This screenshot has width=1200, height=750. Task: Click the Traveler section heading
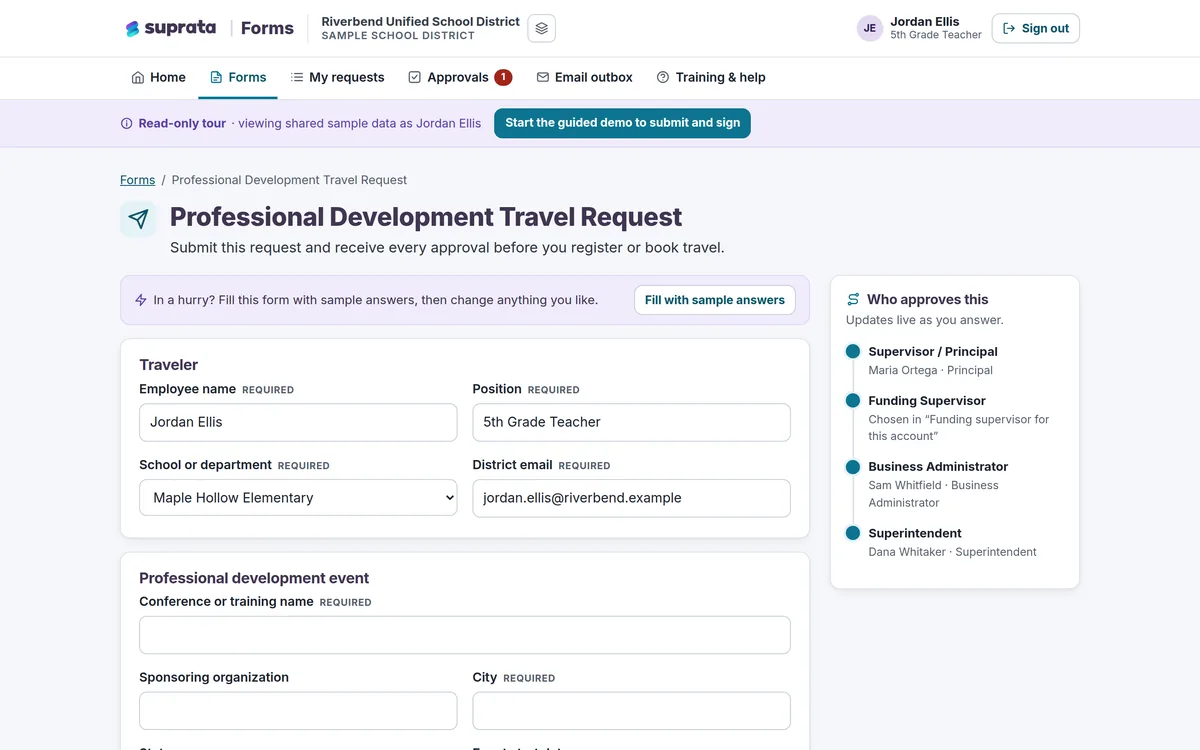pyautogui.click(x=169, y=365)
